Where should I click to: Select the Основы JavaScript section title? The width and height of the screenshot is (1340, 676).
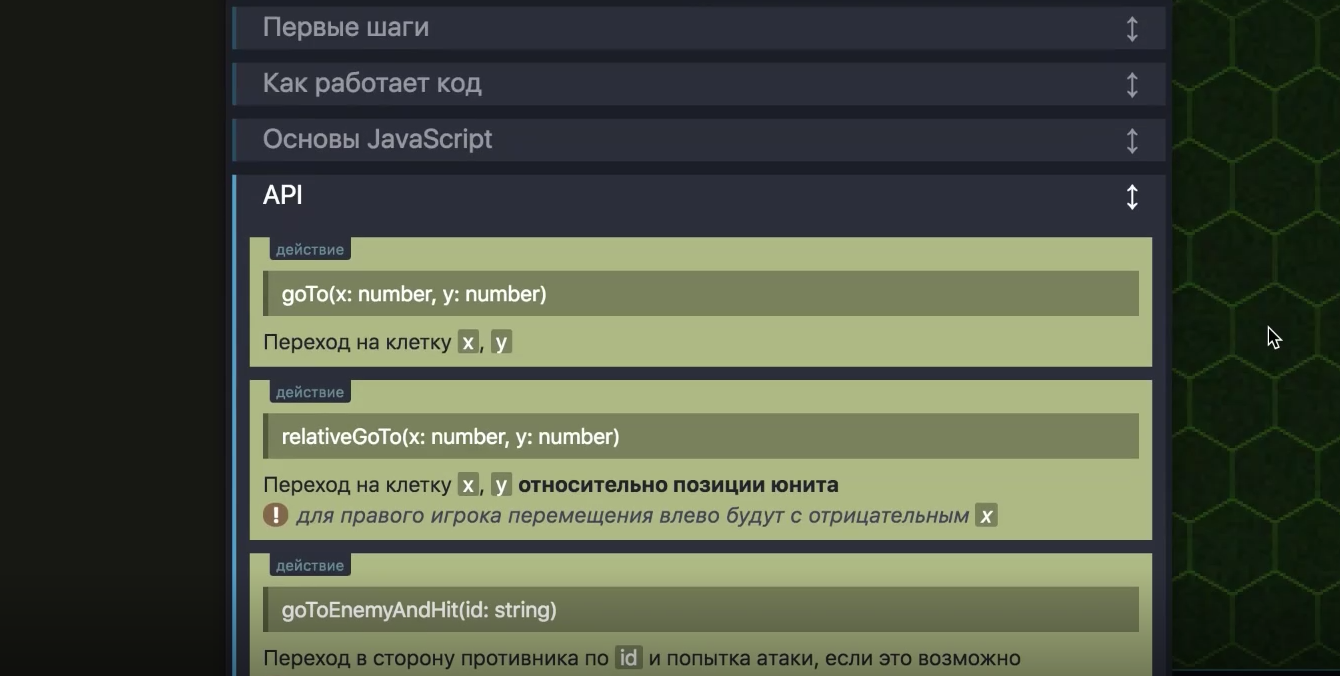[377, 139]
